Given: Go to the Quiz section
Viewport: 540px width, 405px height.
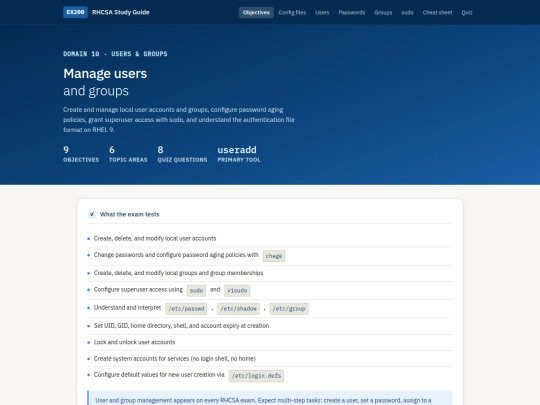Looking at the screenshot, I should click(x=467, y=12).
